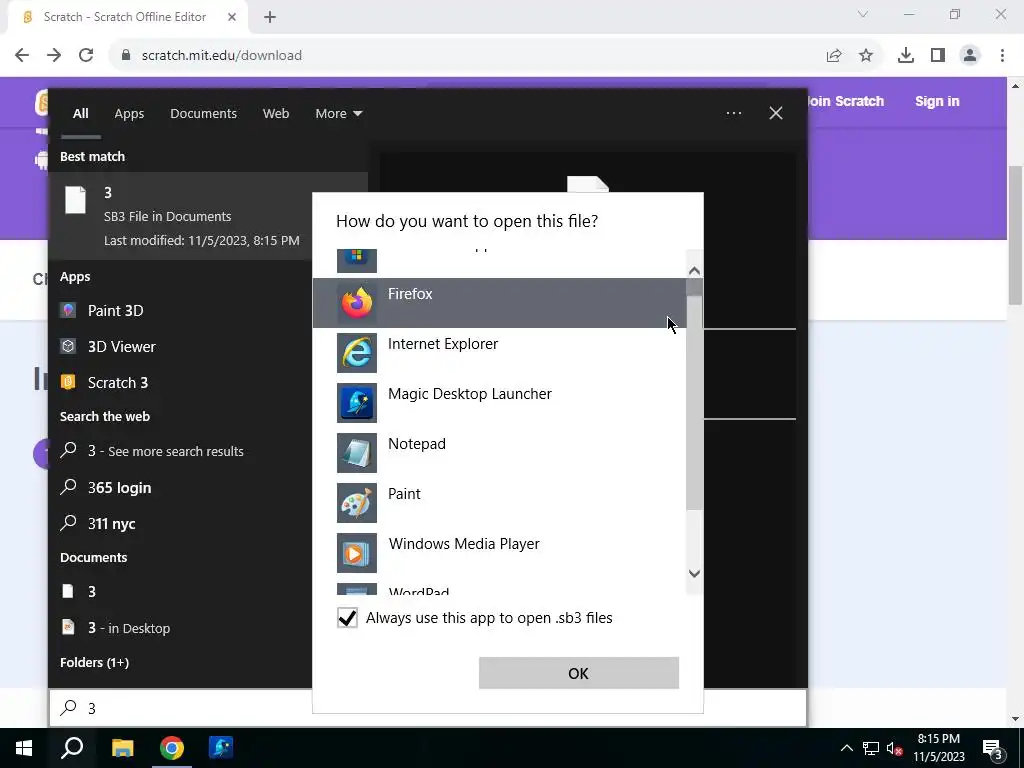Open taskbar search magnifier icon
Image resolution: width=1024 pixels, height=768 pixels.
coord(72,748)
